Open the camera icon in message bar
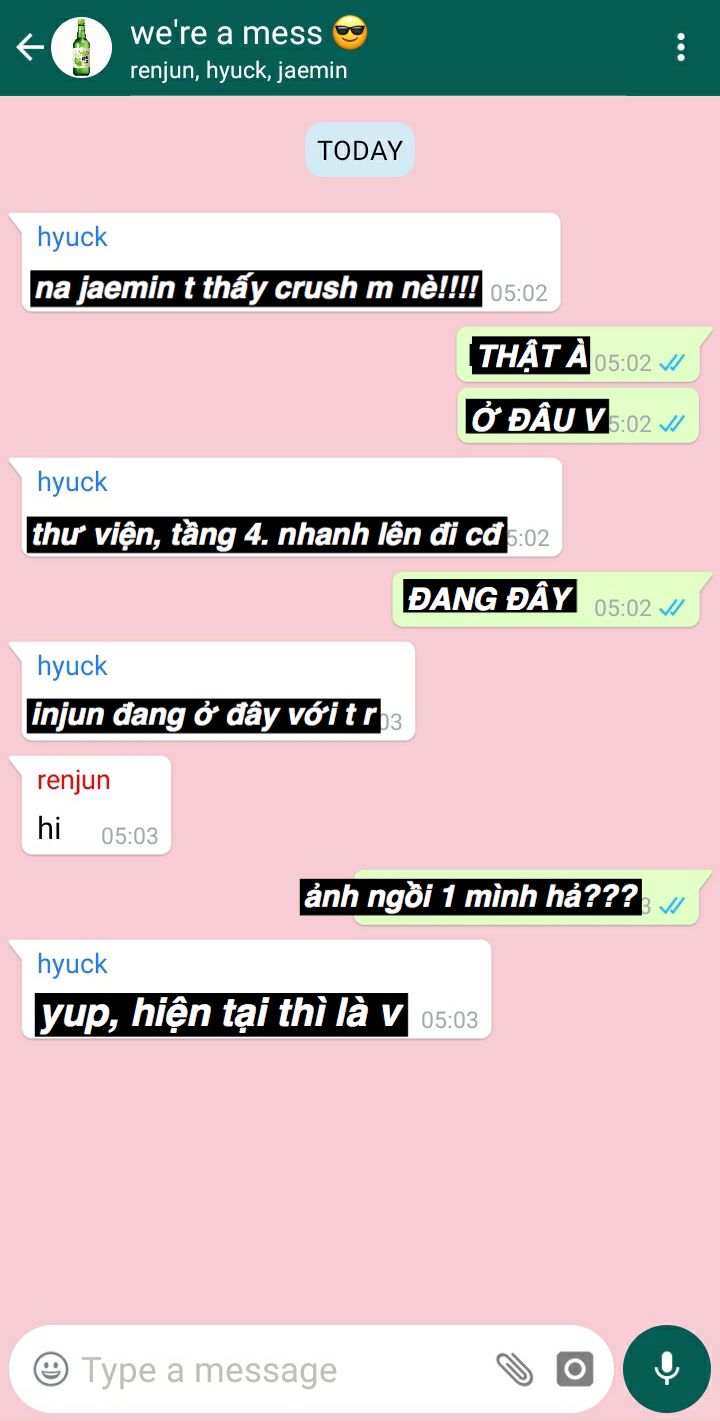The image size is (720, 1421). [575, 1369]
